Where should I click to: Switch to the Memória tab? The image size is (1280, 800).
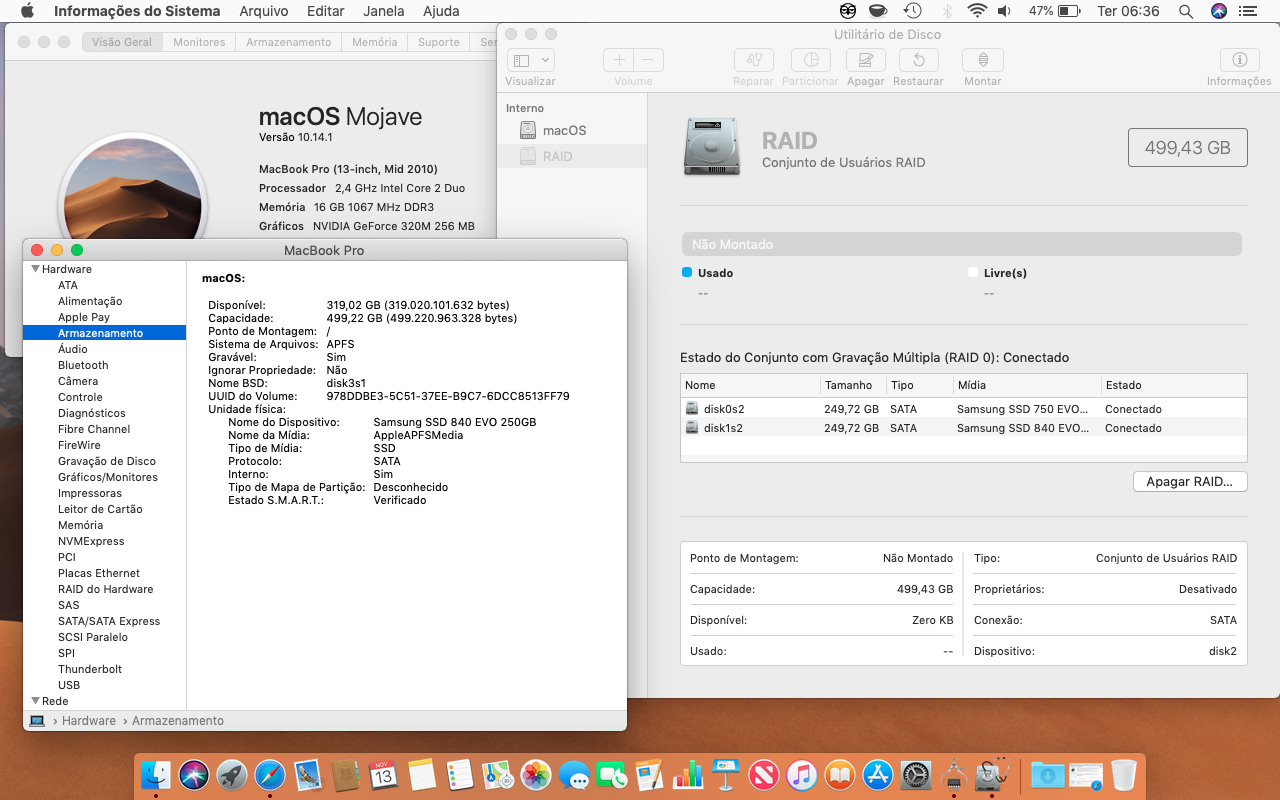375,42
